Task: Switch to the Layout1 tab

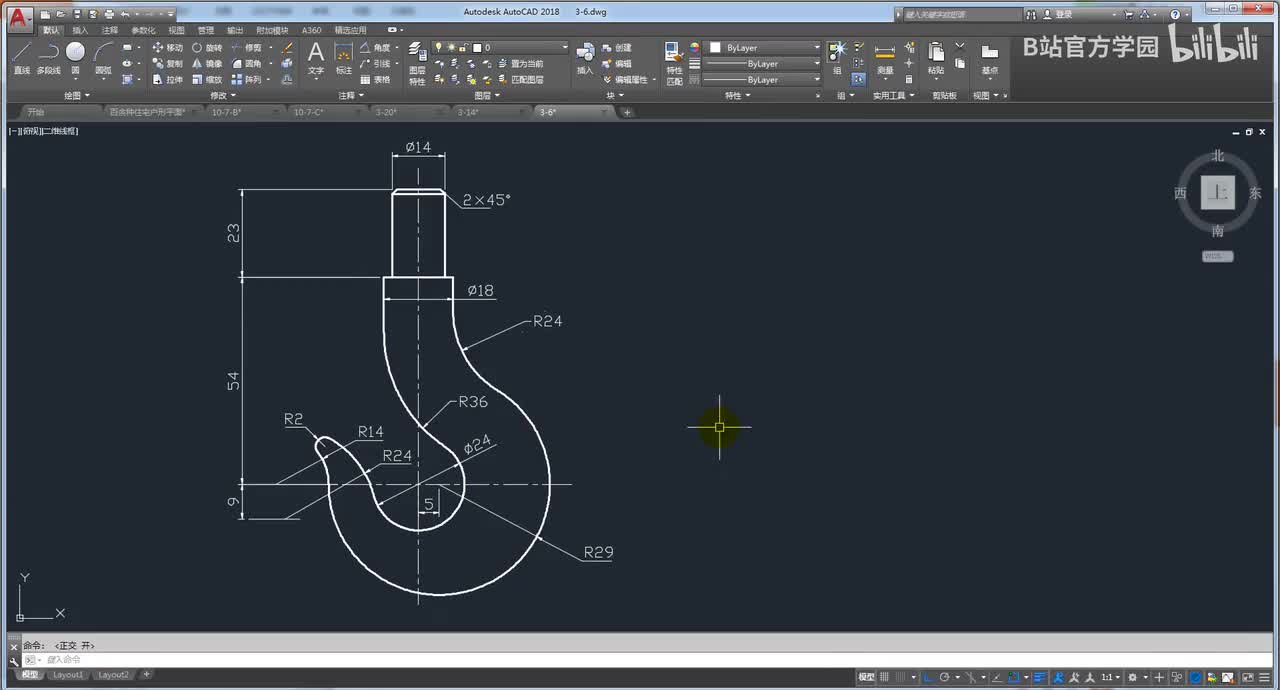Action: coord(68,675)
